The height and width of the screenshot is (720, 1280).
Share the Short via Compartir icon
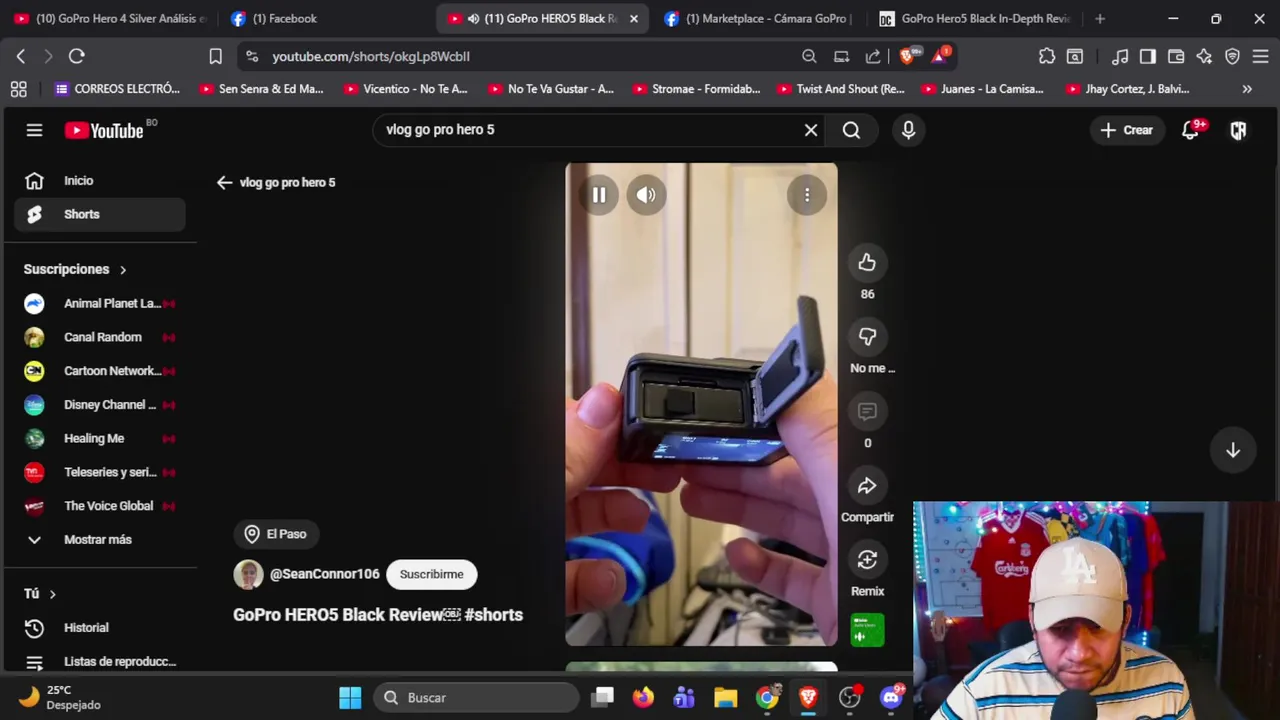click(867, 486)
